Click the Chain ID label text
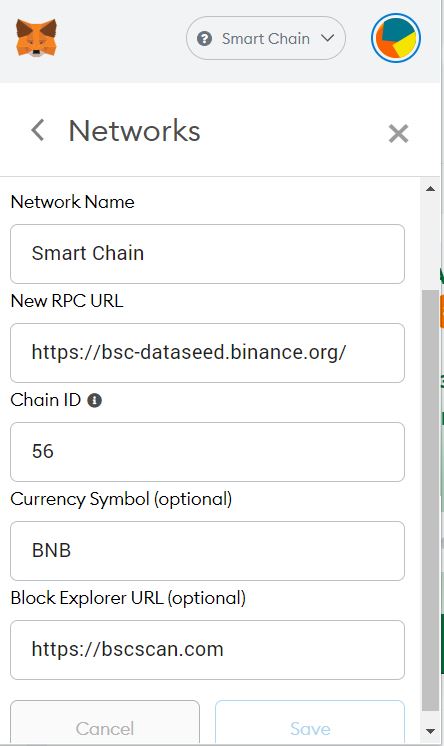Image resolution: width=444 pixels, height=746 pixels. [46, 400]
